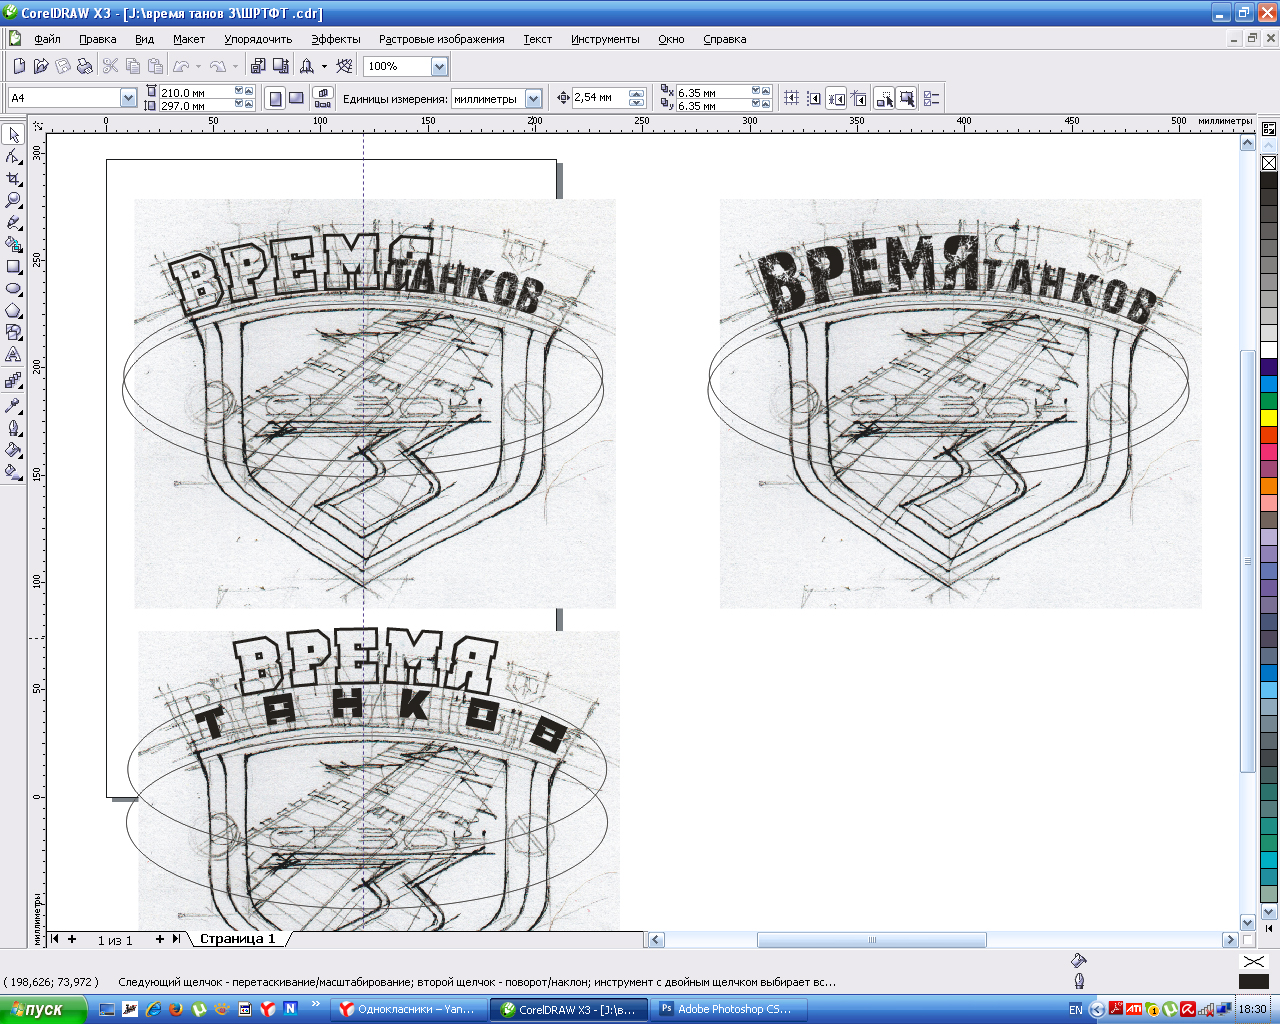
Task: Open the Макет menu
Action: (x=188, y=39)
